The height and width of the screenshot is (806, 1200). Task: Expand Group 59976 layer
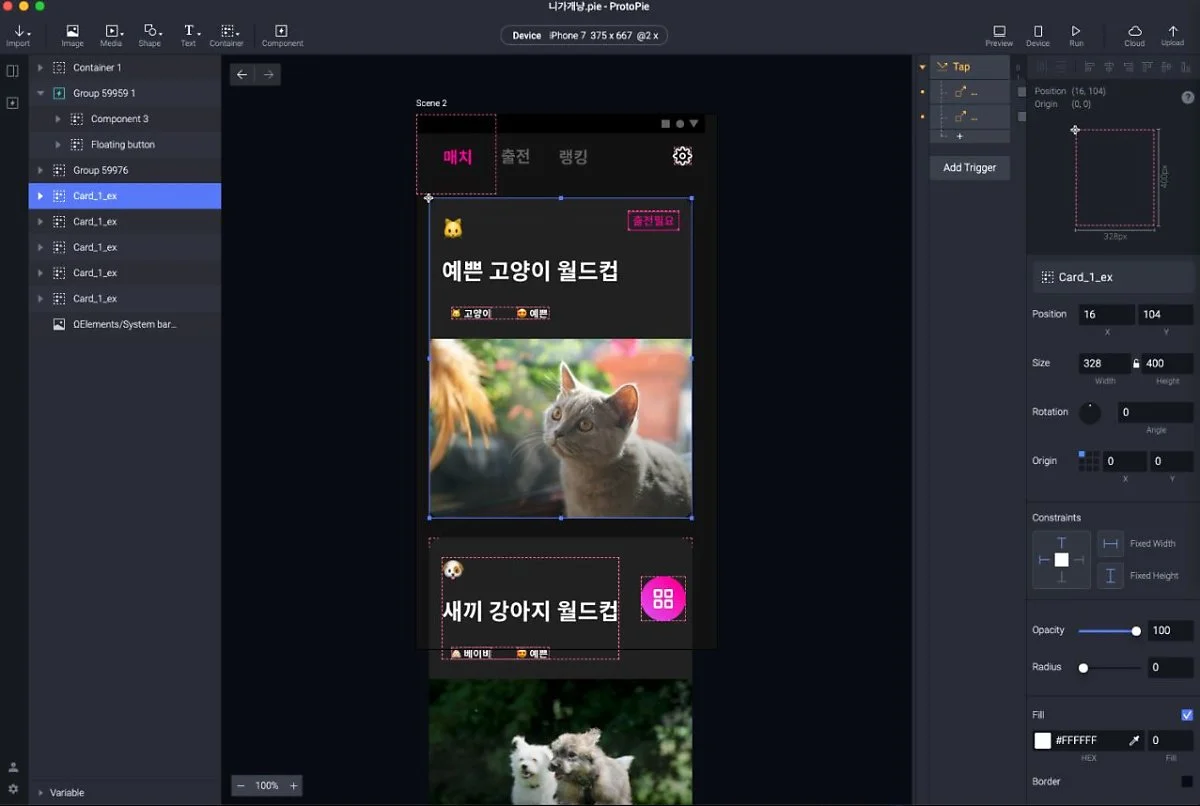(x=40, y=170)
